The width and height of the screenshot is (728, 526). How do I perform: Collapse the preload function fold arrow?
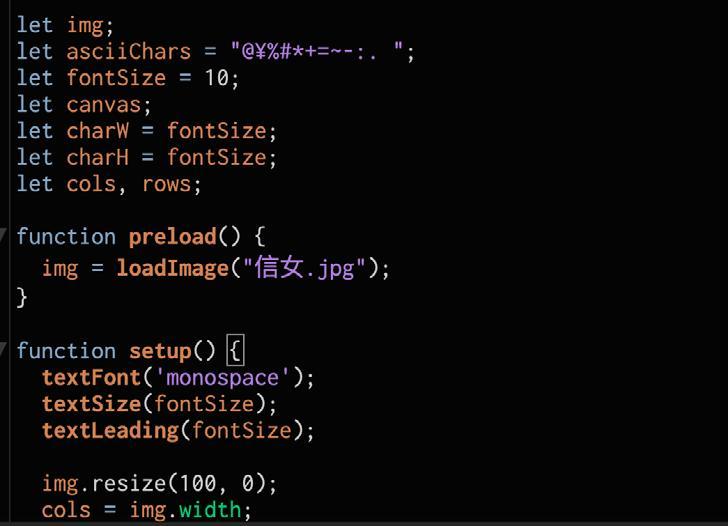pyautogui.click(x=3, y=236)
